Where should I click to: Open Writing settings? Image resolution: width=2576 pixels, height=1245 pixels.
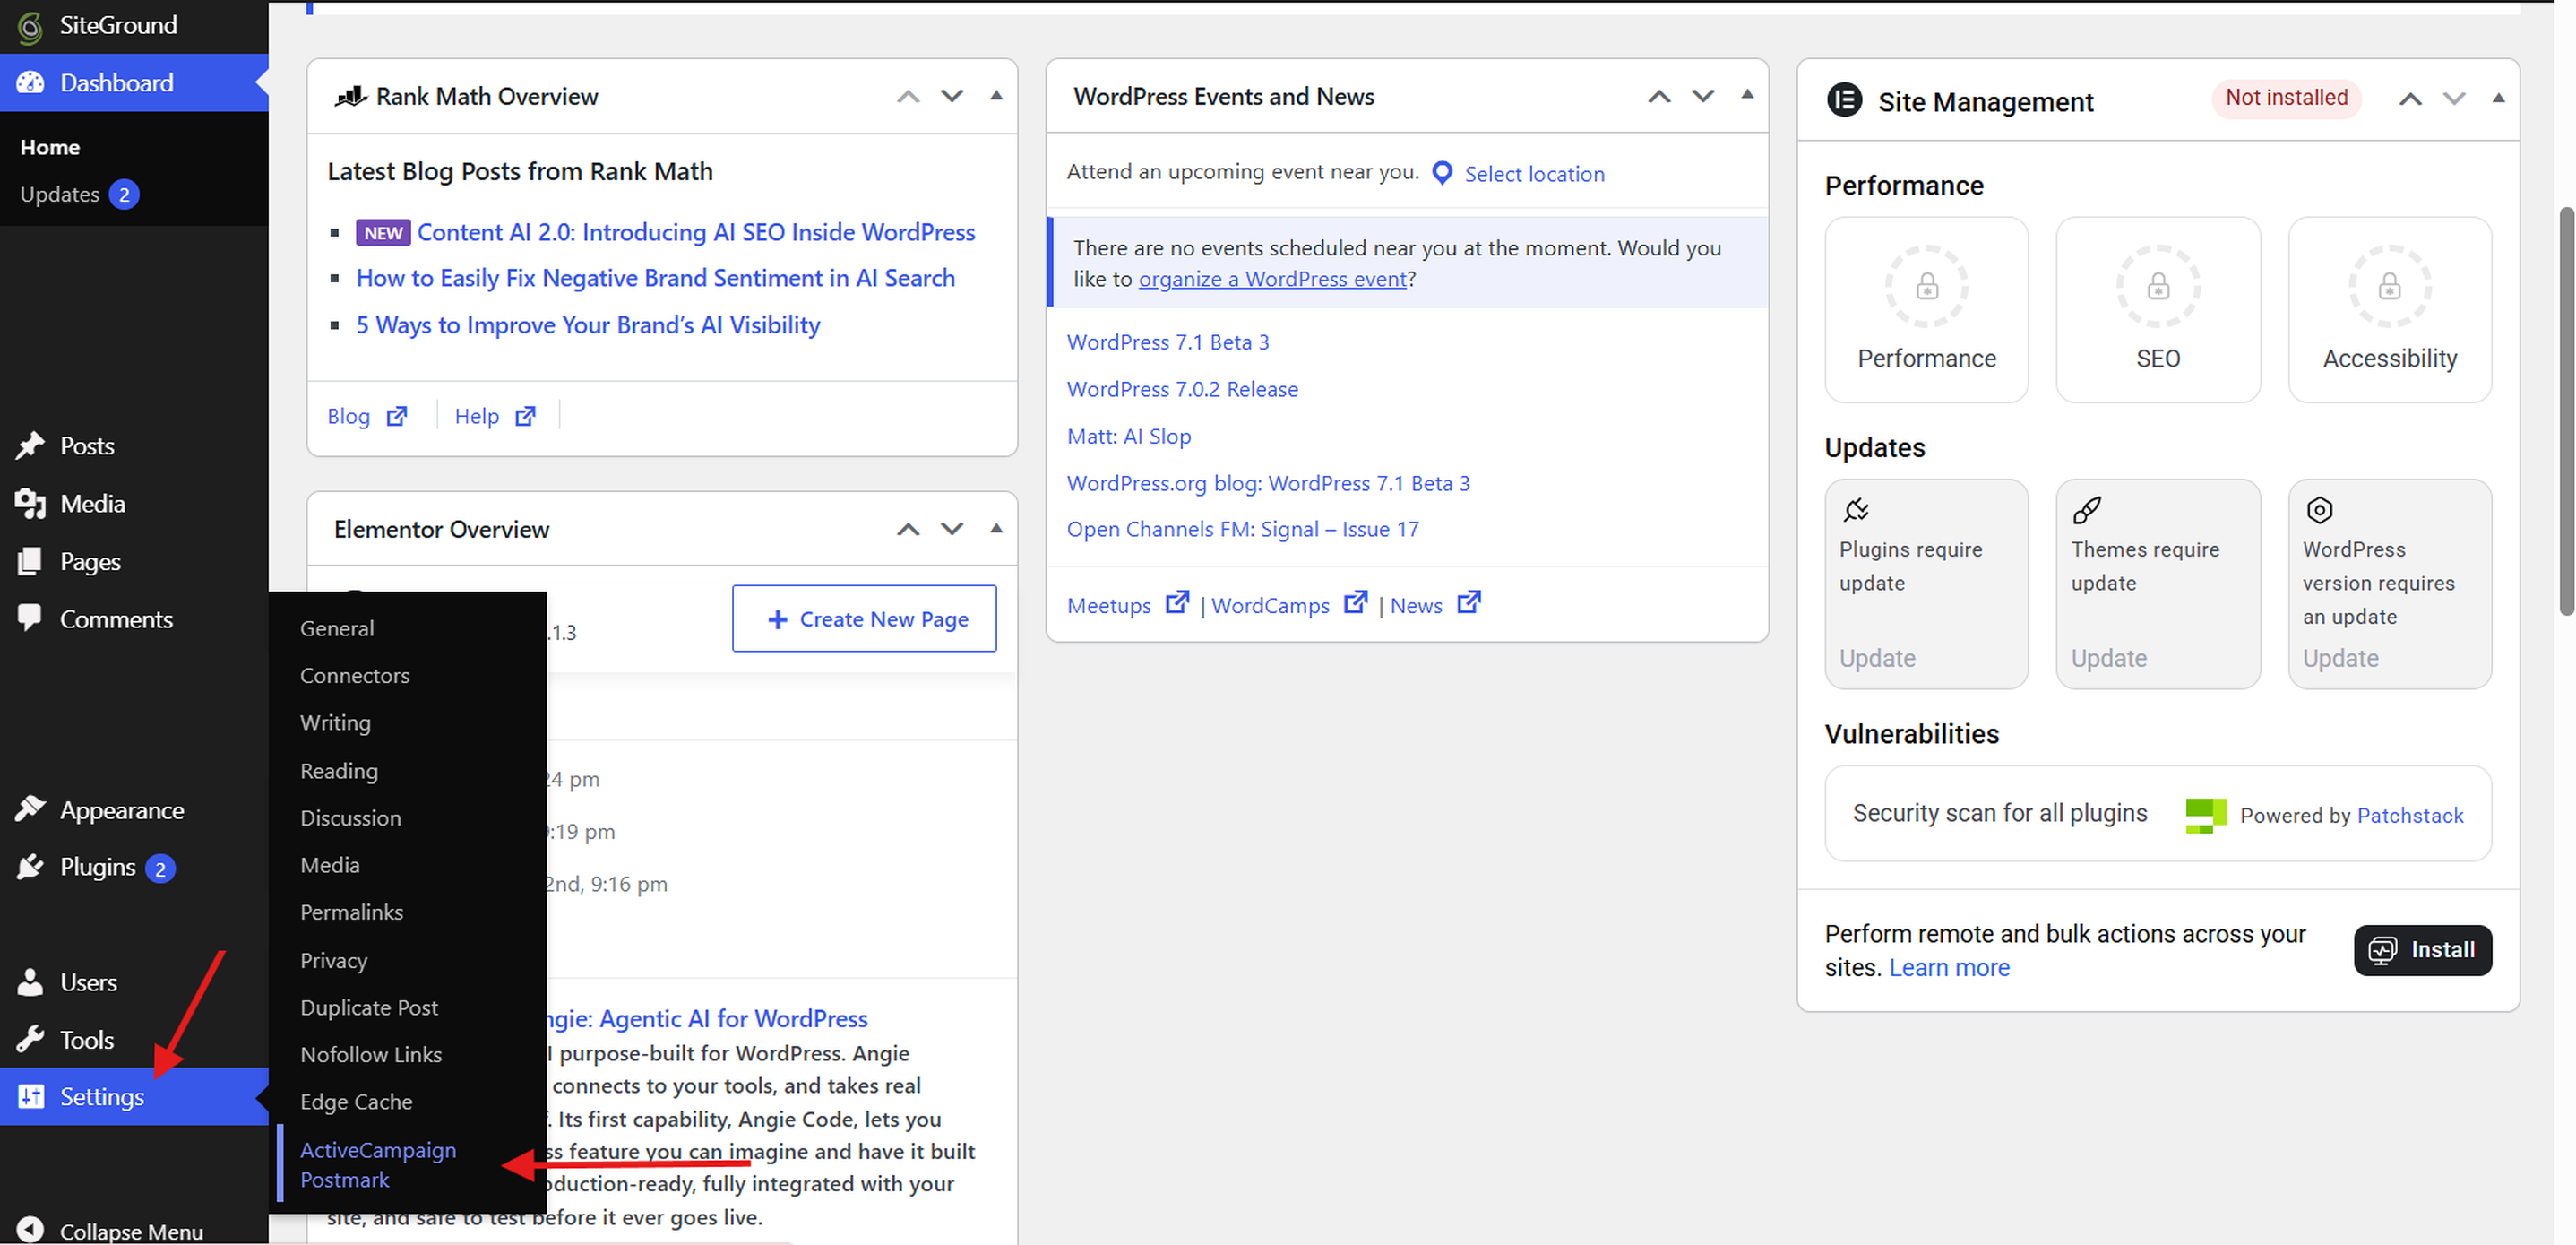pos(335,723)
